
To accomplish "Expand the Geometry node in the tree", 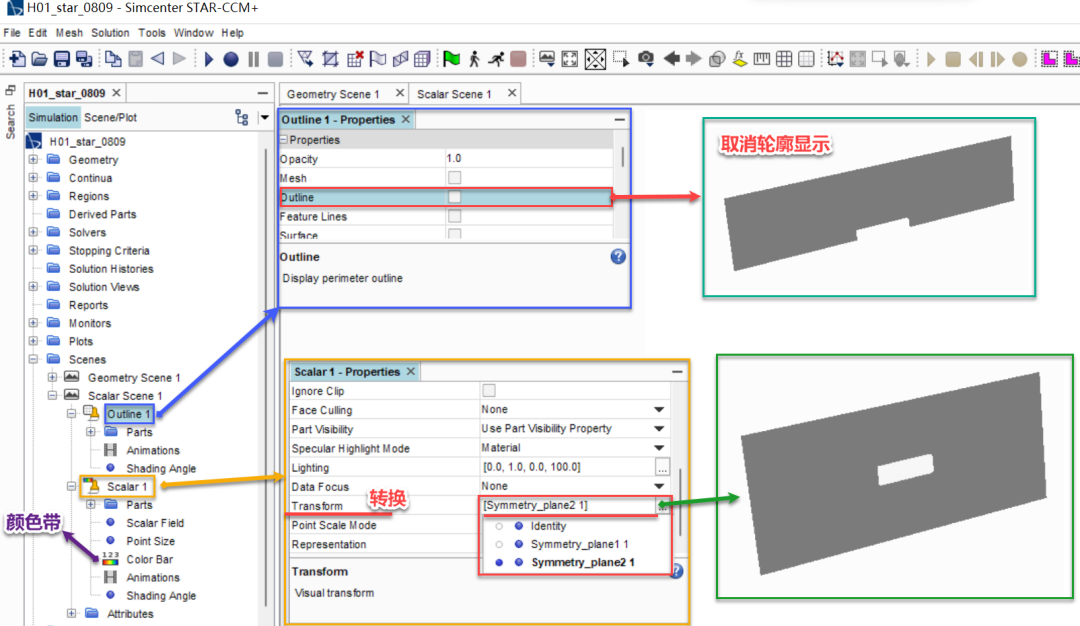I will coord(33,160).
